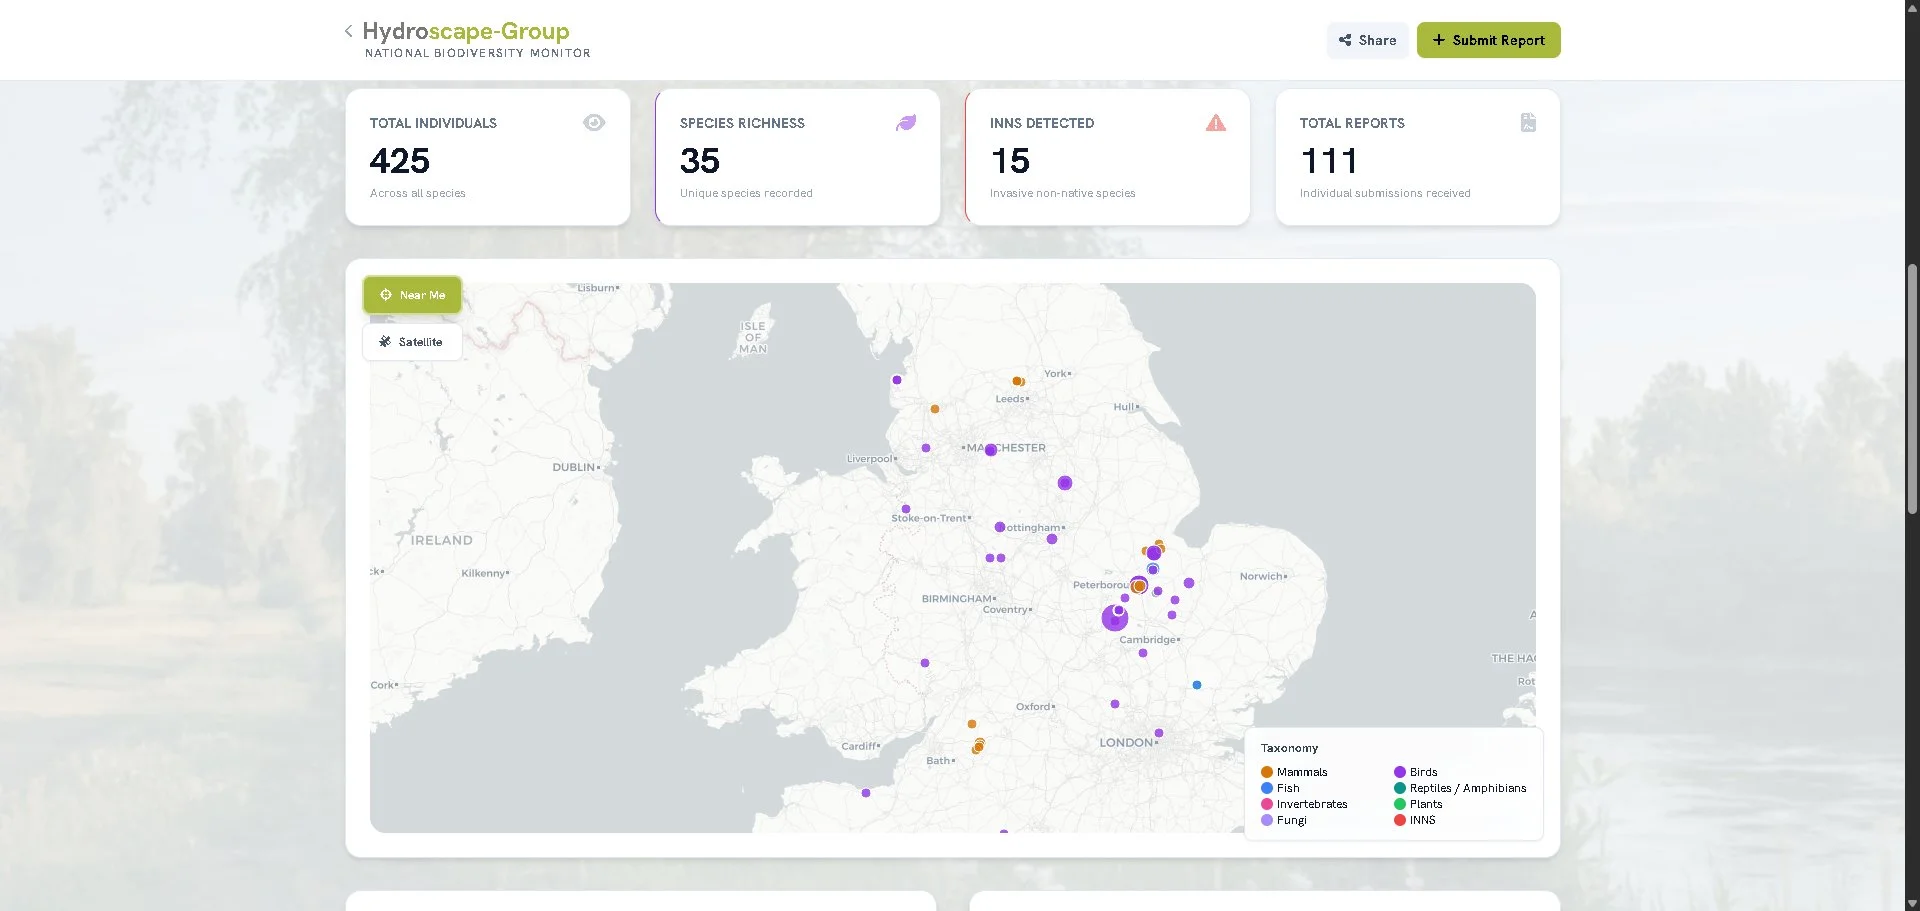Viewport: 1920px width, 911px height.
Task: Open the Hydroscape-Group header title
Action: [x=466, y=31]
